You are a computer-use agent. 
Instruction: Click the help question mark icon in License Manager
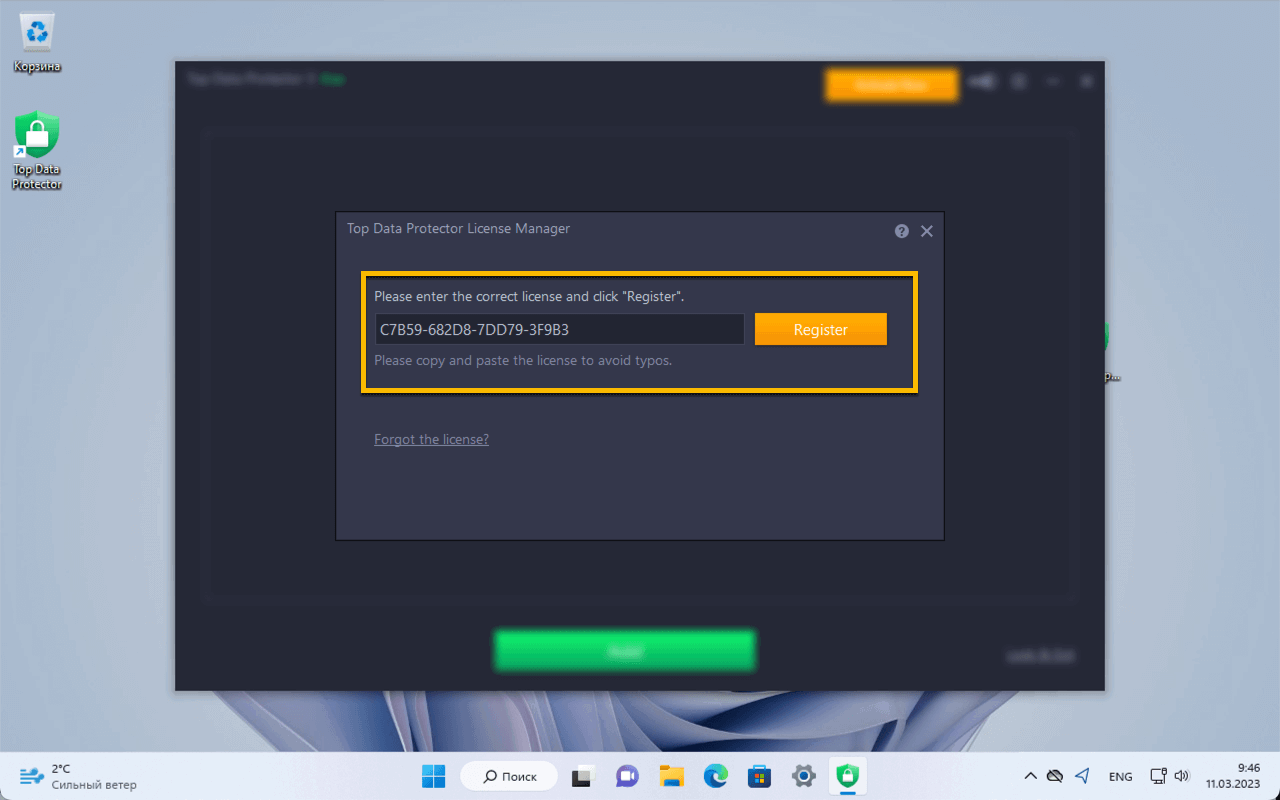pyautogui.click(x=901, y=231)
